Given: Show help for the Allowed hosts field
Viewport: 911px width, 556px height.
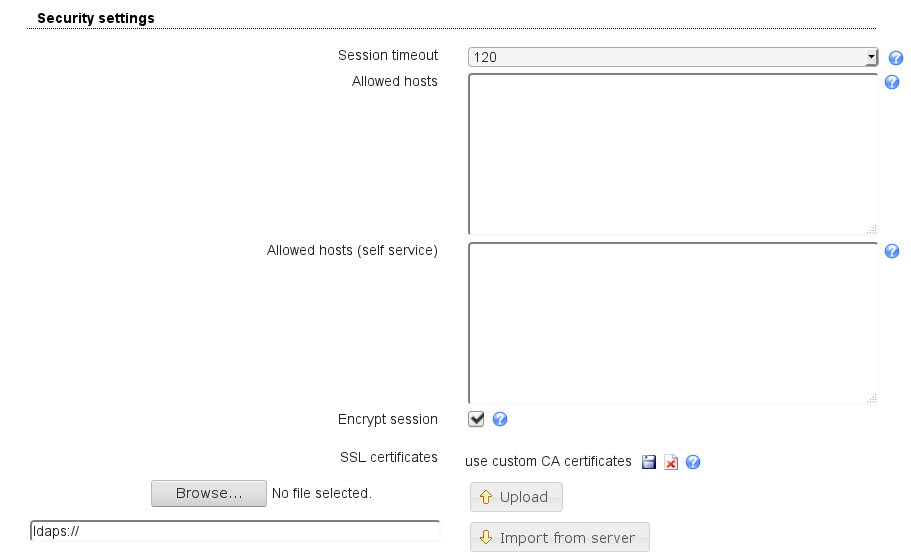Looking at the screenshot, I should click(x=893, y=82).
